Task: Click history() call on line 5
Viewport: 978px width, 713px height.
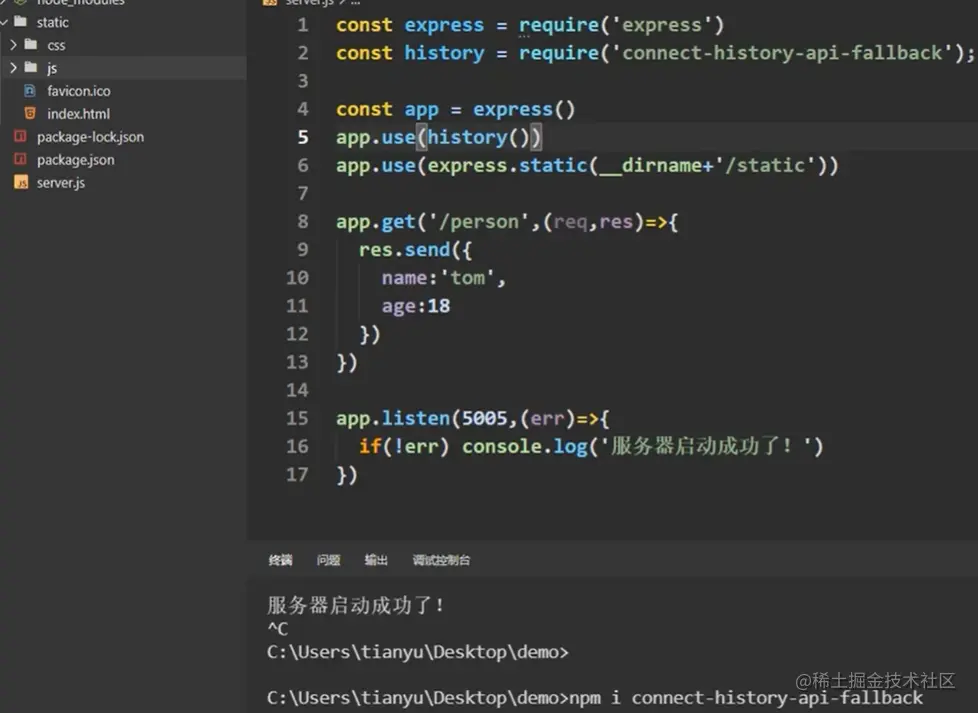Action: [478, 137]
